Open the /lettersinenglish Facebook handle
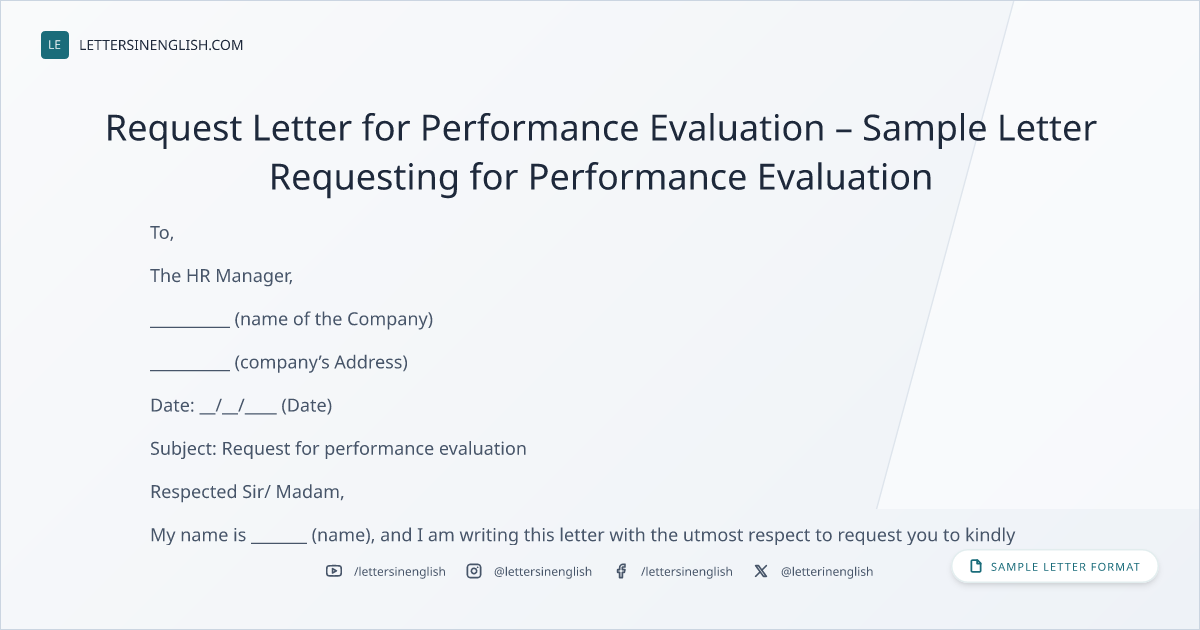 (x=687, y=571)
